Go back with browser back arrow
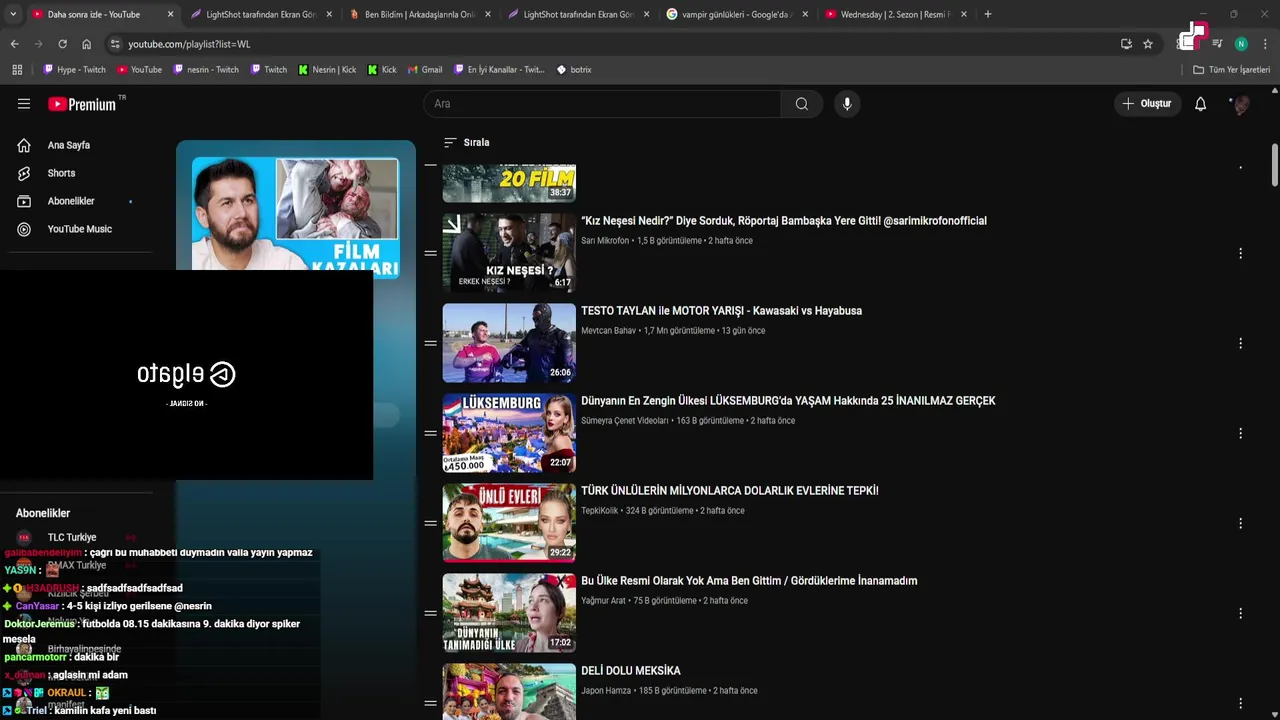This screenshot has height=720, width=1280. pyautogui.click(x=14, y=44)
